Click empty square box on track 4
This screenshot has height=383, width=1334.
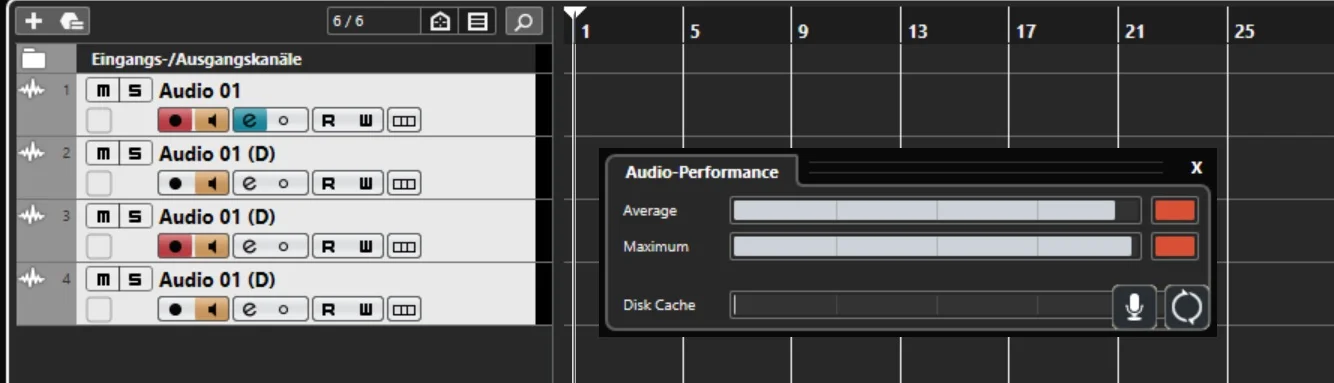[99, 309]
